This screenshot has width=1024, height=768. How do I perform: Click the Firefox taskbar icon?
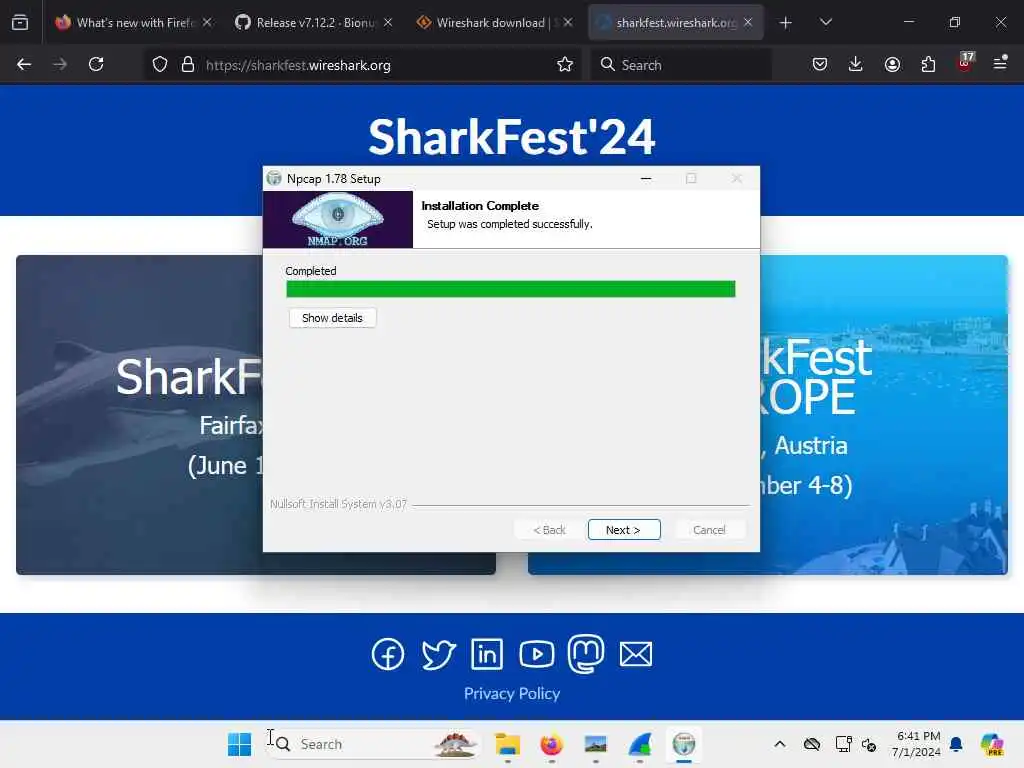point(552,744)
